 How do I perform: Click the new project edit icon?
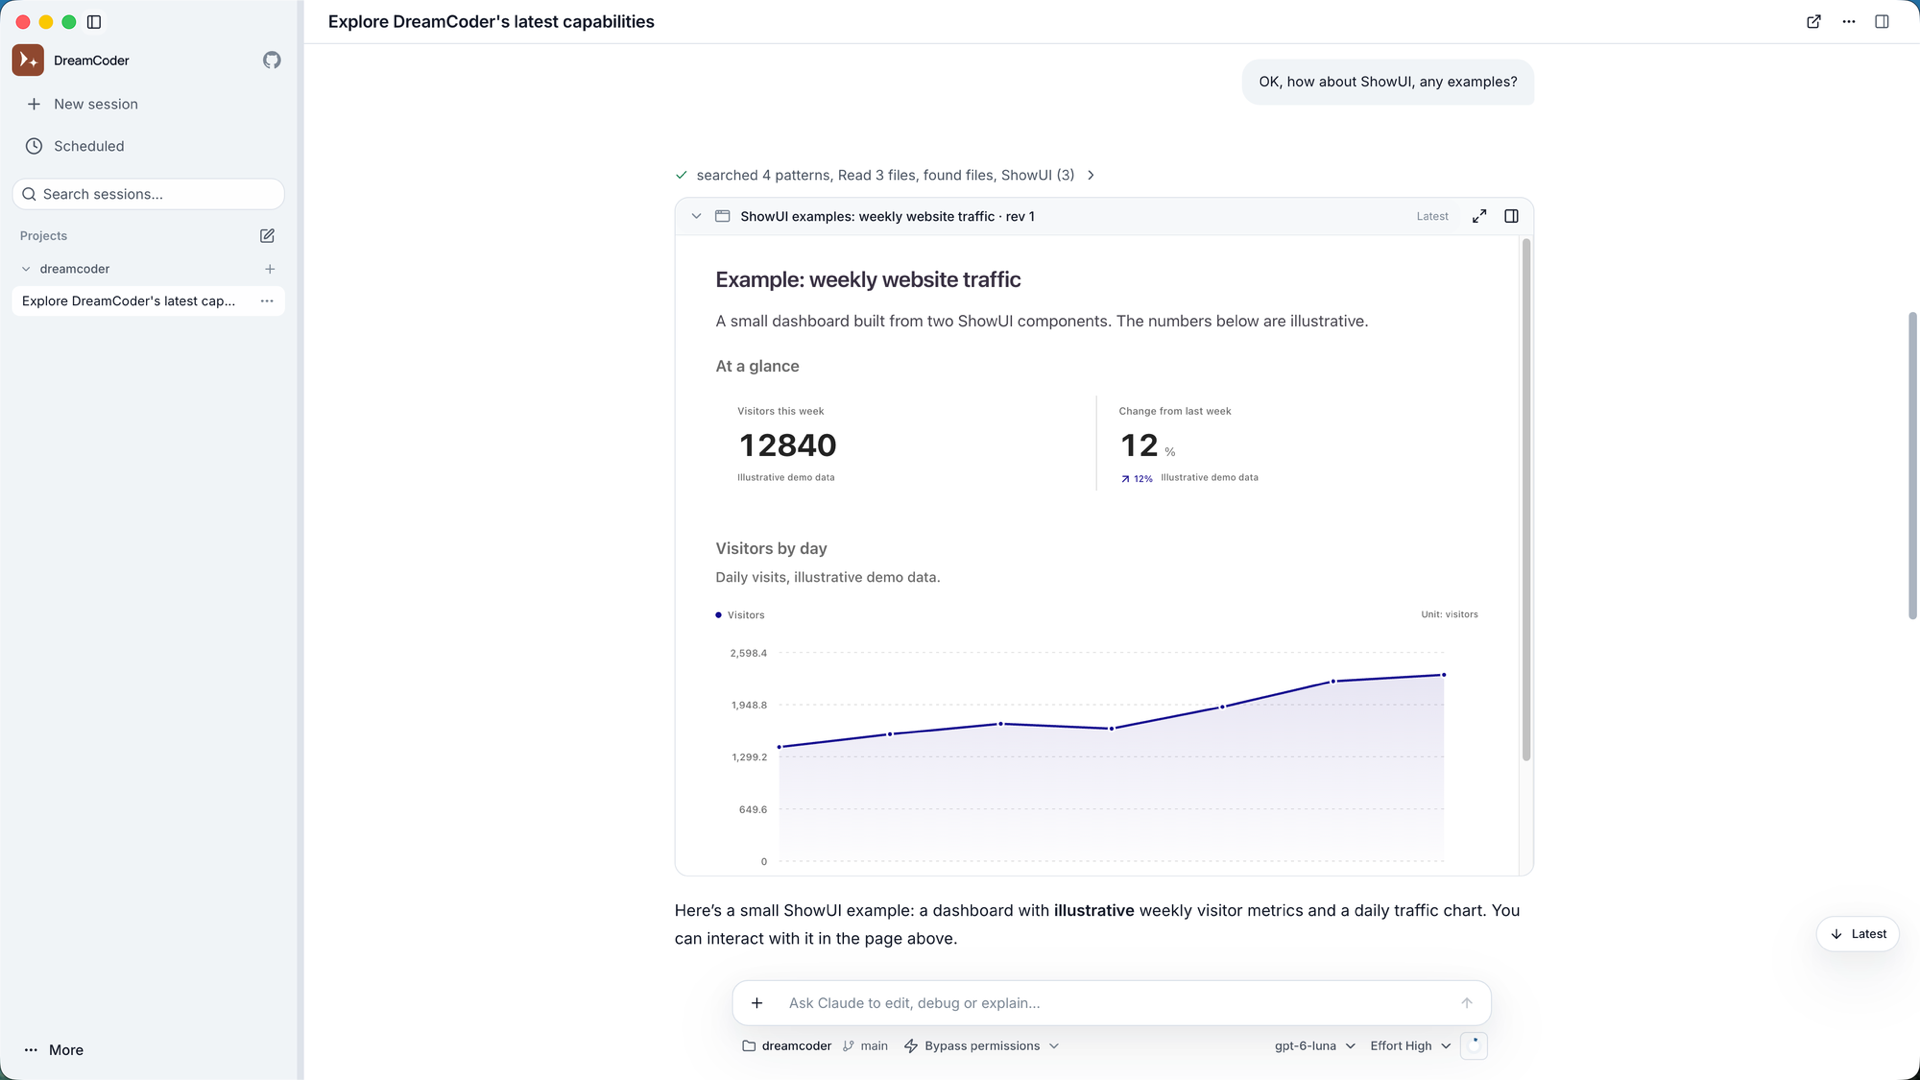(x=267, y=236)
